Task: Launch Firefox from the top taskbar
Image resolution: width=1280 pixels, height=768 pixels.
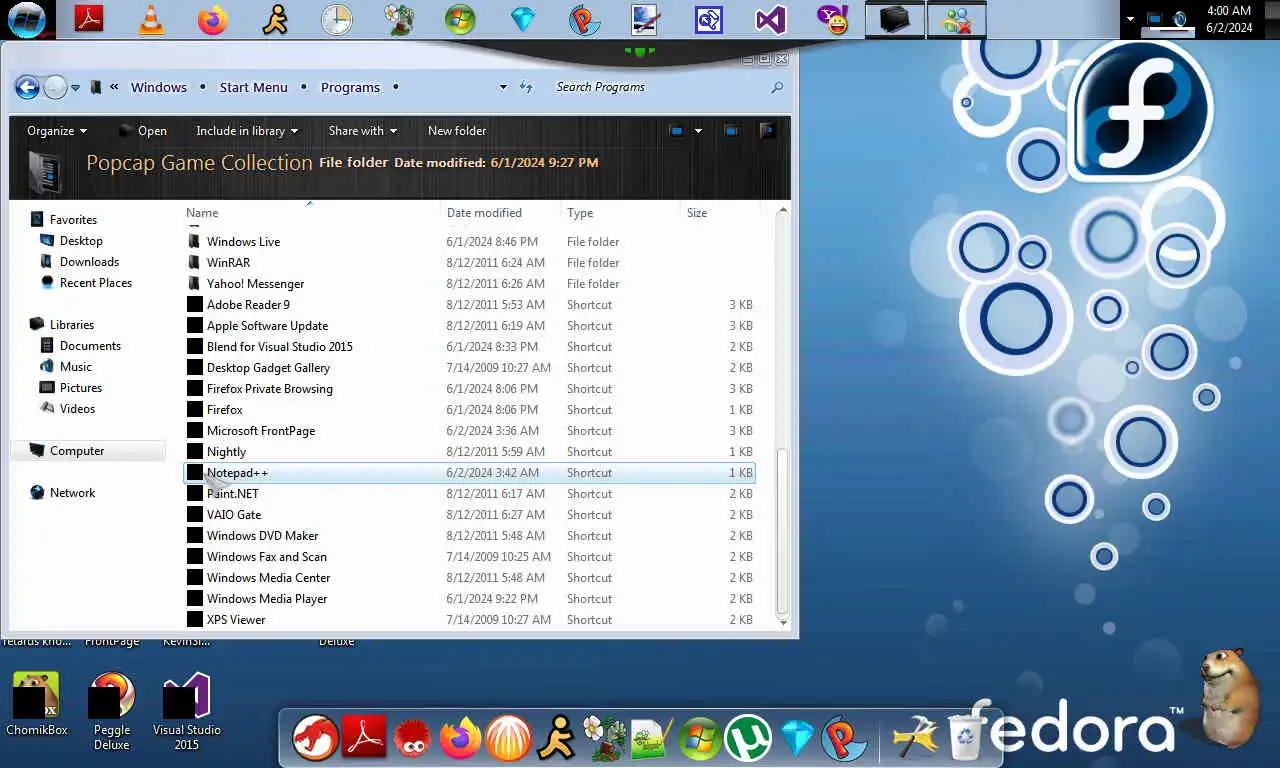Action: pos(213,19)
